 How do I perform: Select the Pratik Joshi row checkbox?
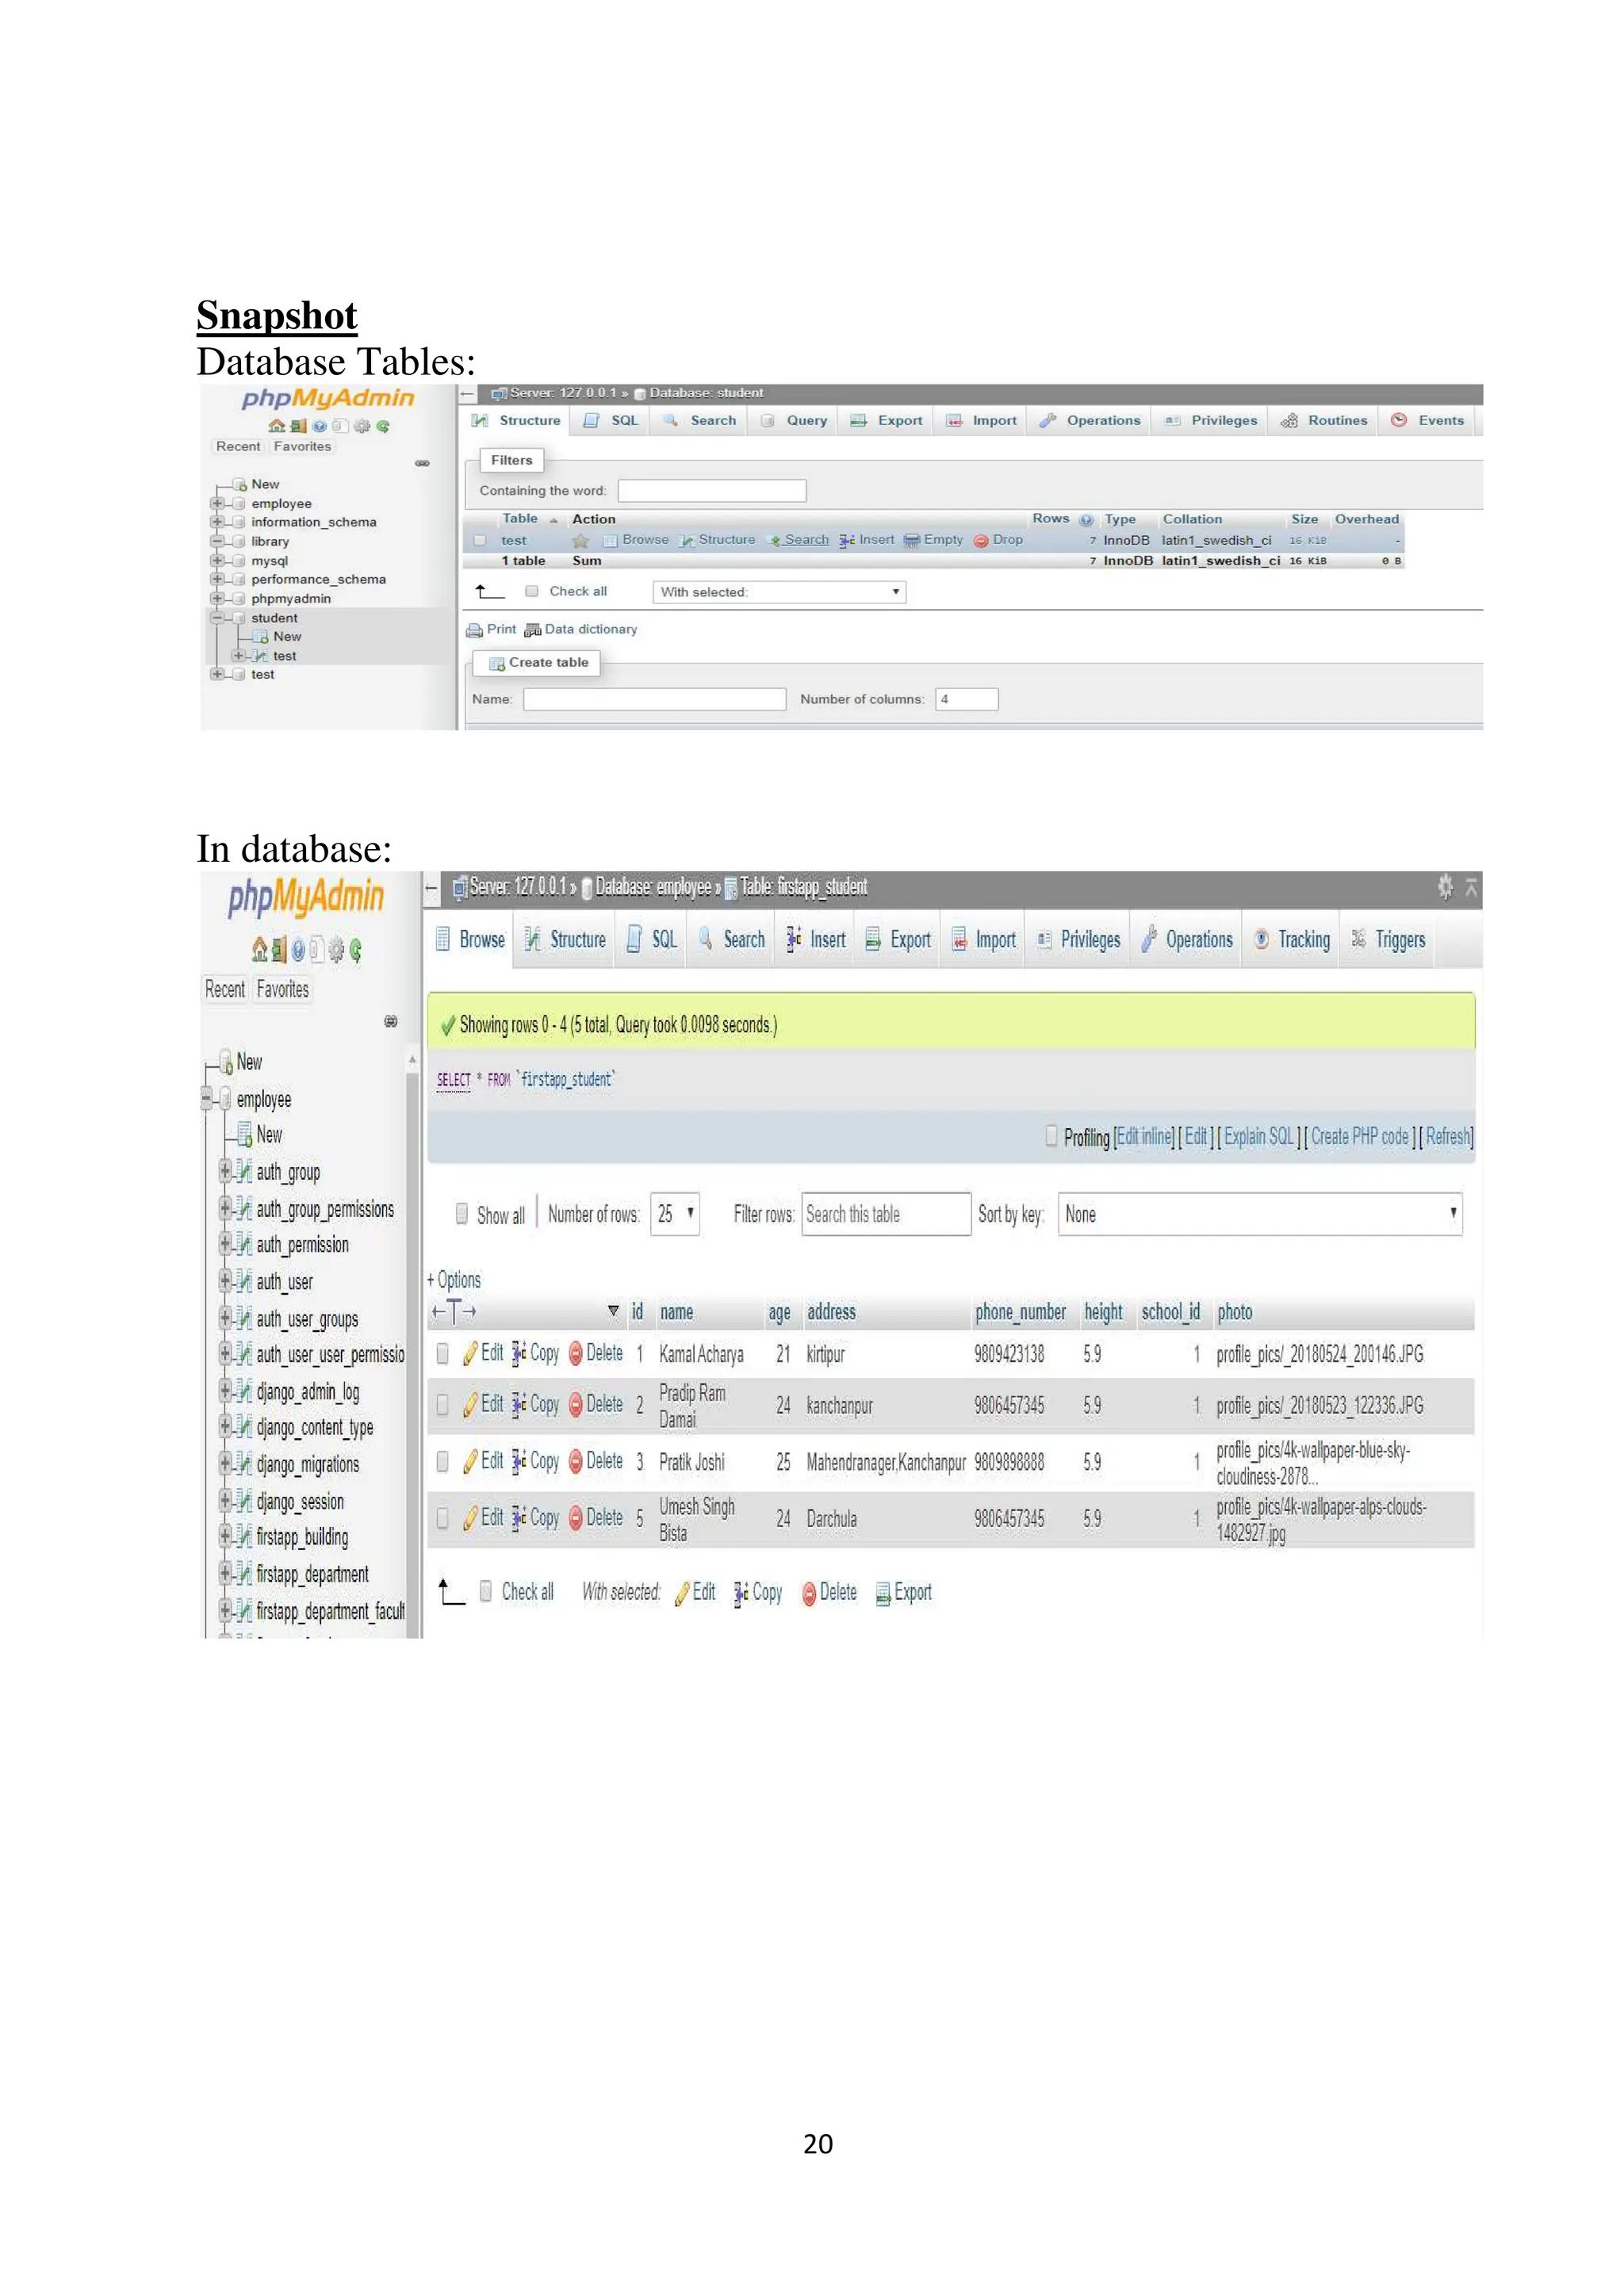click(x=443, y=1462)
